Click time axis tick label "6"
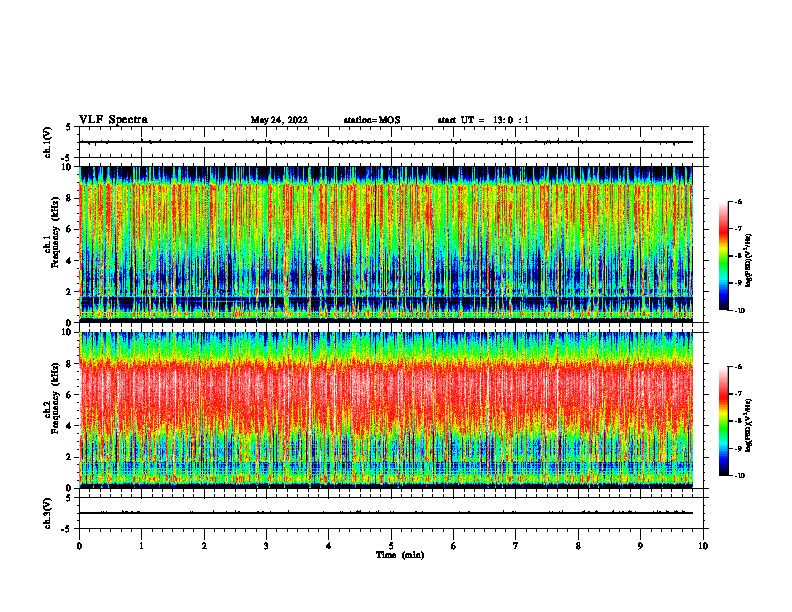 coord(454,546)
